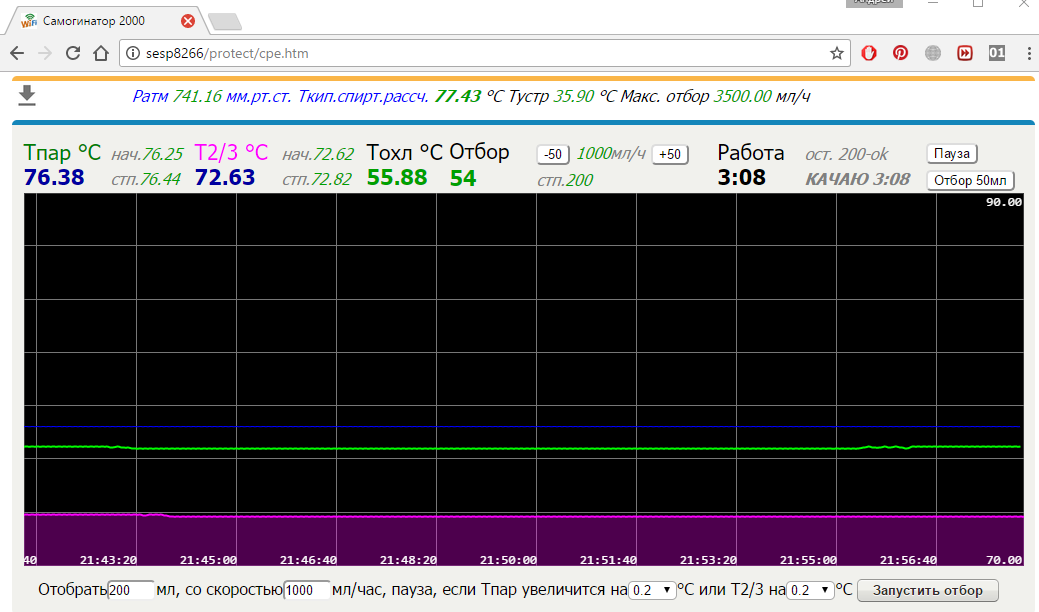Click the 01 extension icon
The image size is (1039, 612).
tap(997, 53)
